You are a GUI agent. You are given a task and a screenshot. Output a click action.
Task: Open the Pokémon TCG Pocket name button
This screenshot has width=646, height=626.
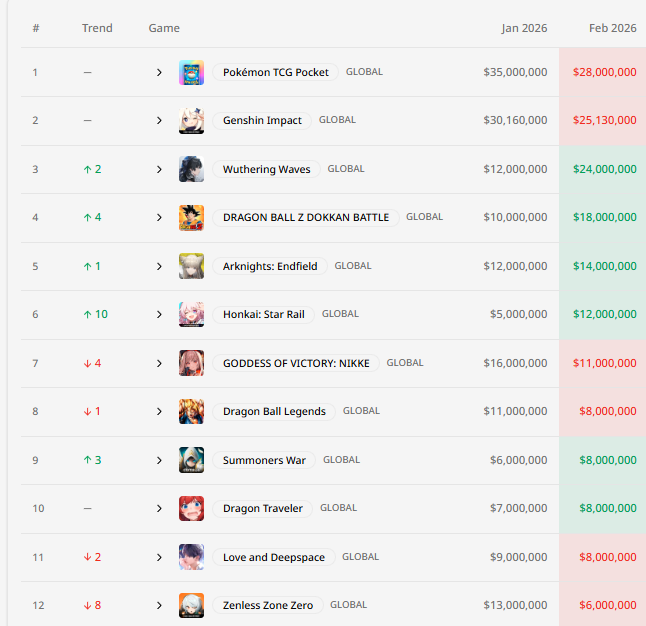click(276, 72)
